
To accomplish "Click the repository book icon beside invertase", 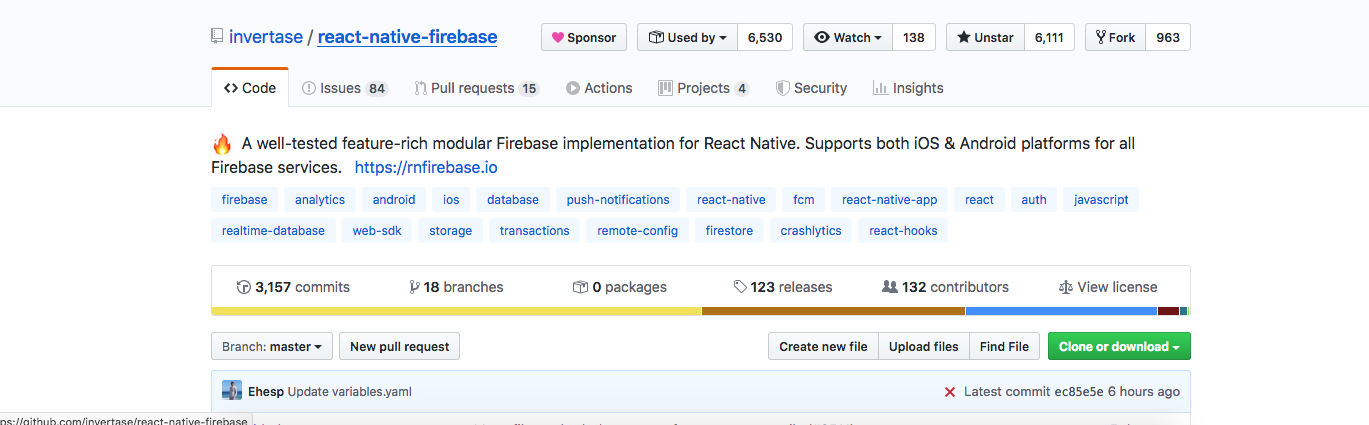I will (217, 37).
